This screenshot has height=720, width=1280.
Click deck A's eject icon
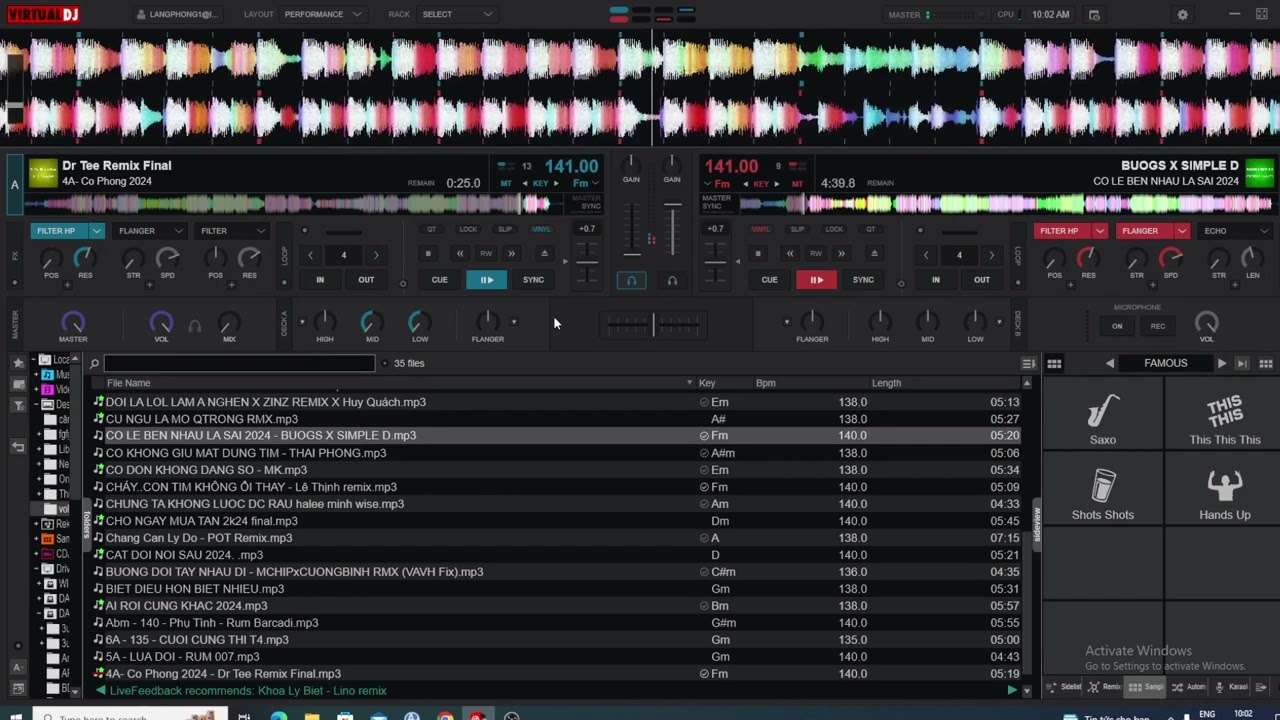(544, 254)
